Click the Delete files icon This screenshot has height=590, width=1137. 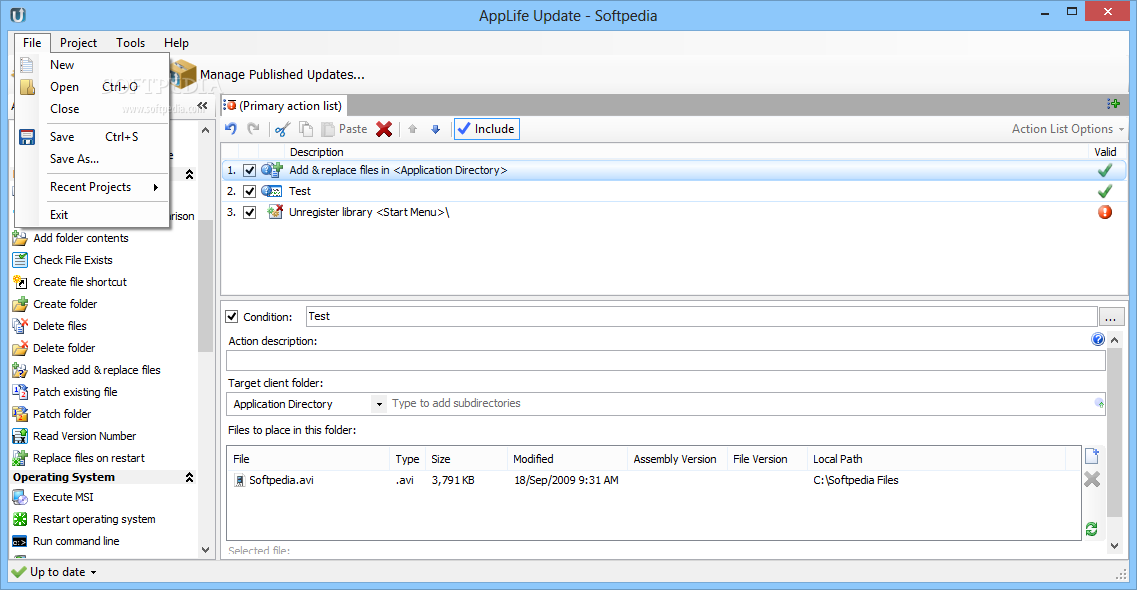click(20, 325)
